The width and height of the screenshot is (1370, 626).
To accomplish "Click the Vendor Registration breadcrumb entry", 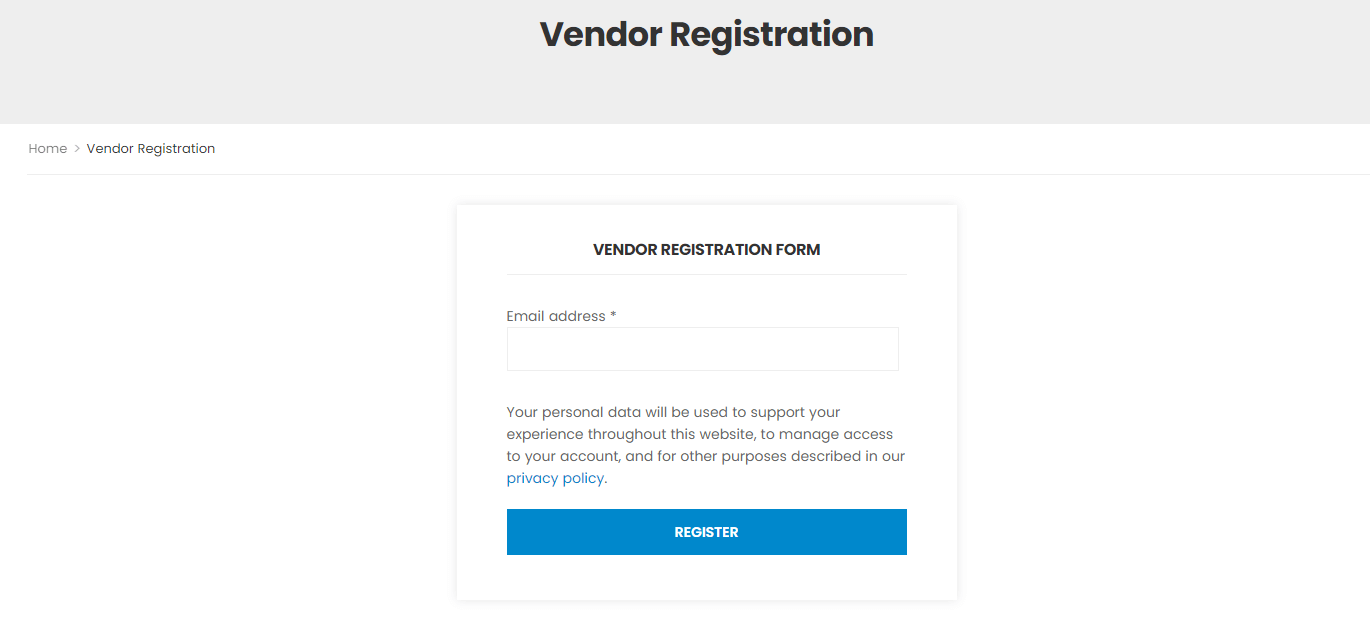I will tap(150, 148).
